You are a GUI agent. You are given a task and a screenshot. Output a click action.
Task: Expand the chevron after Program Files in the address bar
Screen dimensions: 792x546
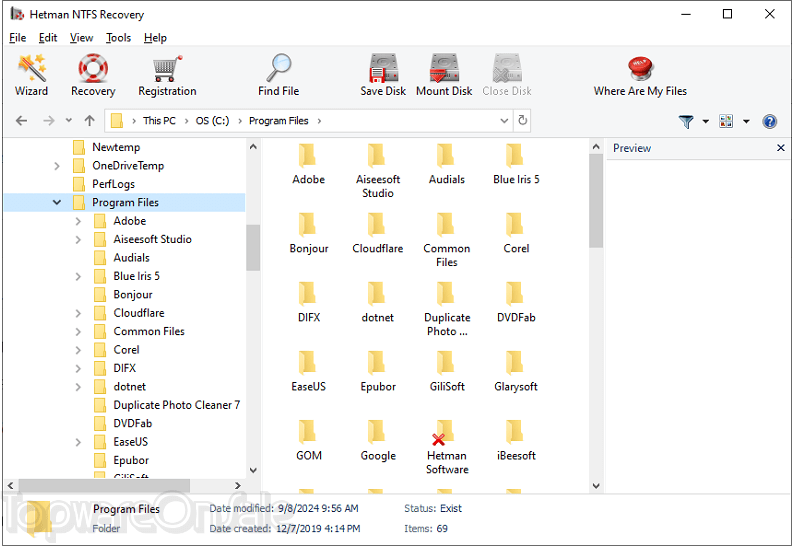(319, 121)
